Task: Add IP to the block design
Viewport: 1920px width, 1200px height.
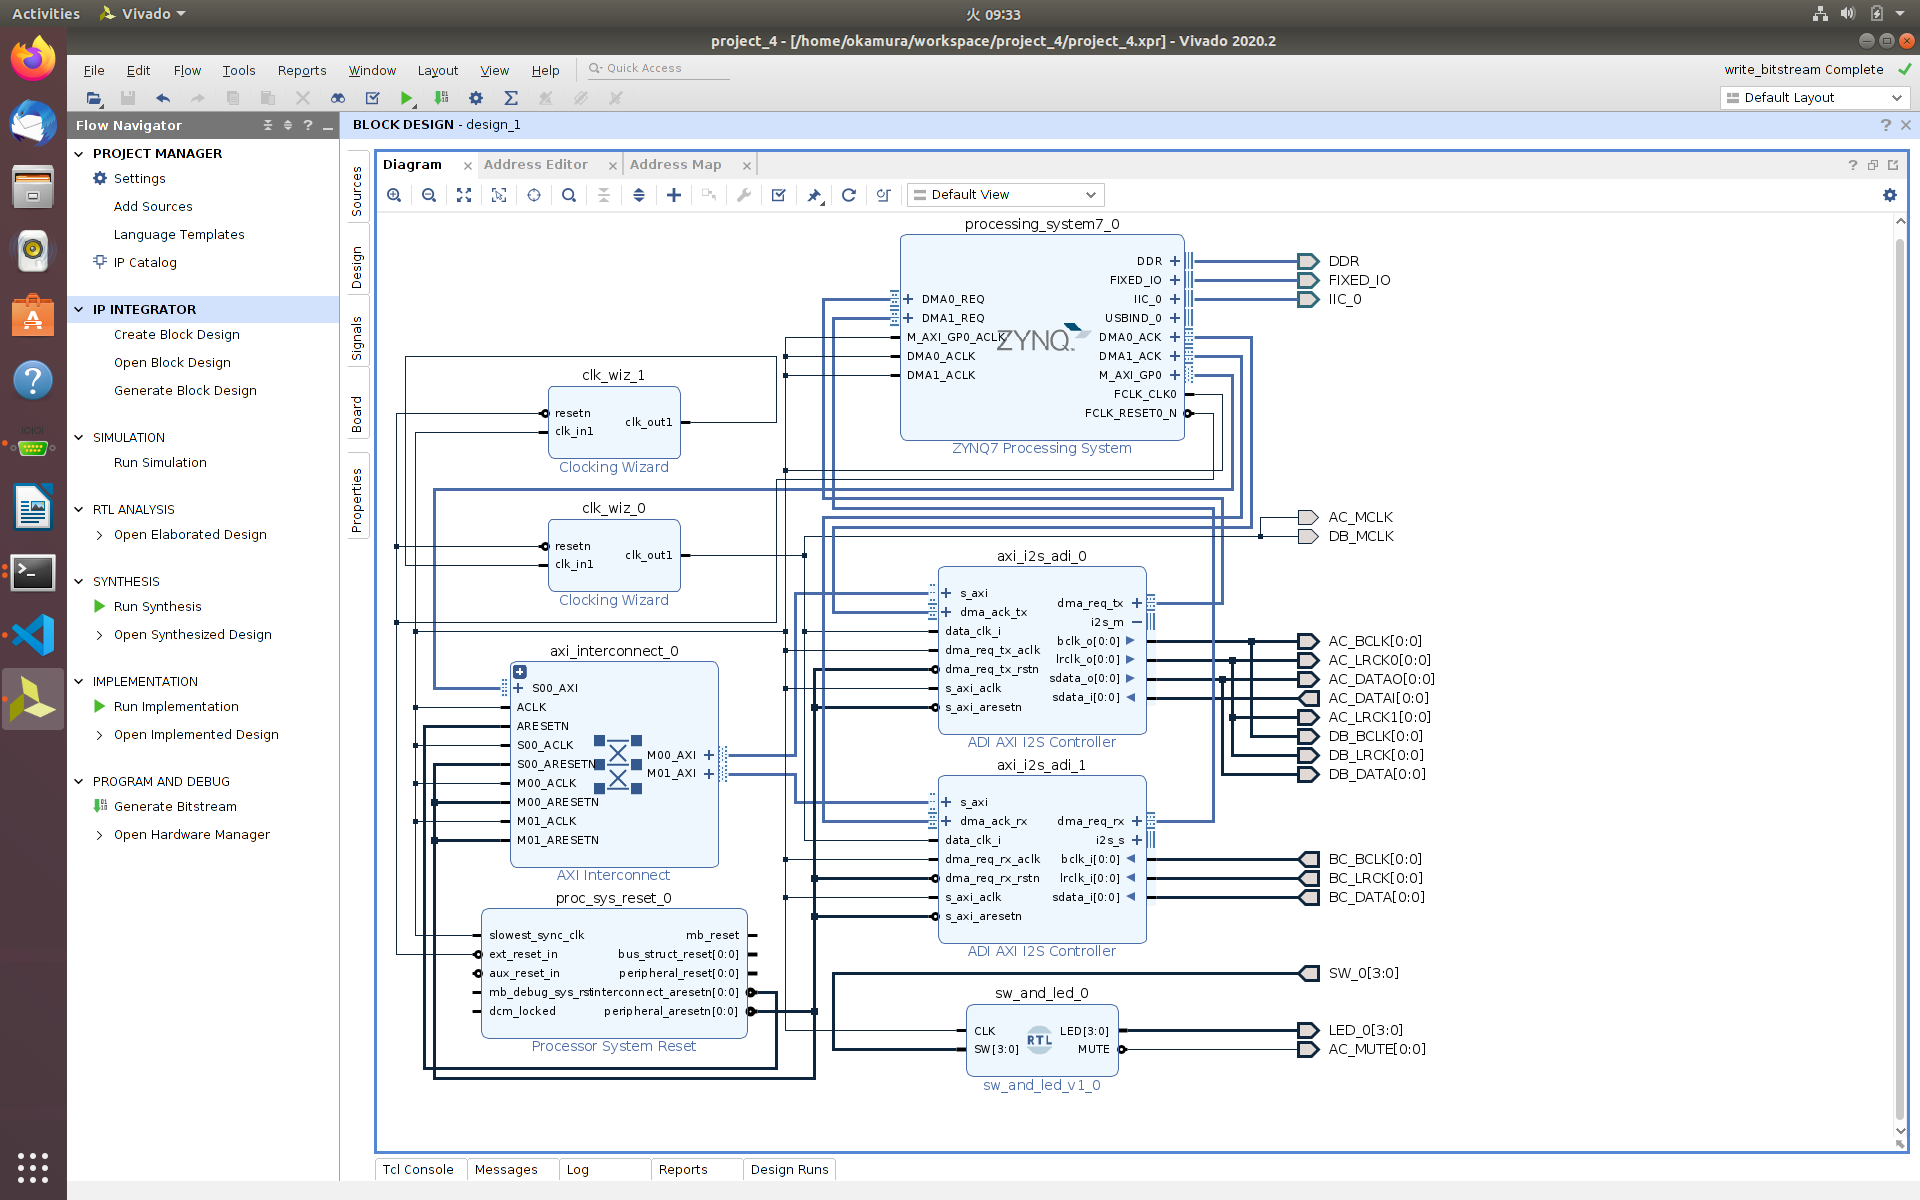Action: (x=674, y=195)
